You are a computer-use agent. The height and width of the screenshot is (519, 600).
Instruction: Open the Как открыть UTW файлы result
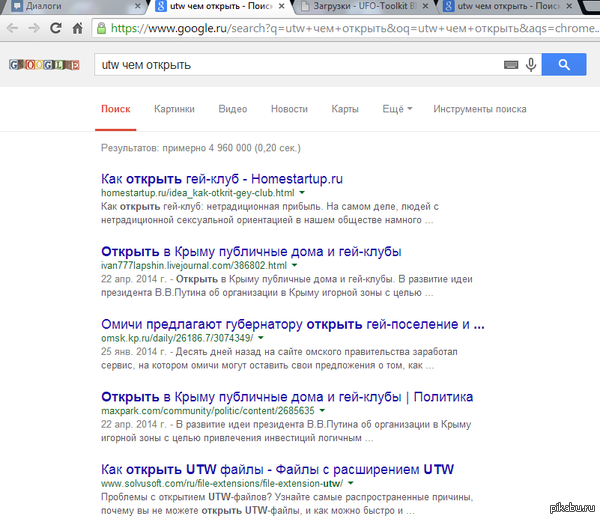click(x=277, y=469)
